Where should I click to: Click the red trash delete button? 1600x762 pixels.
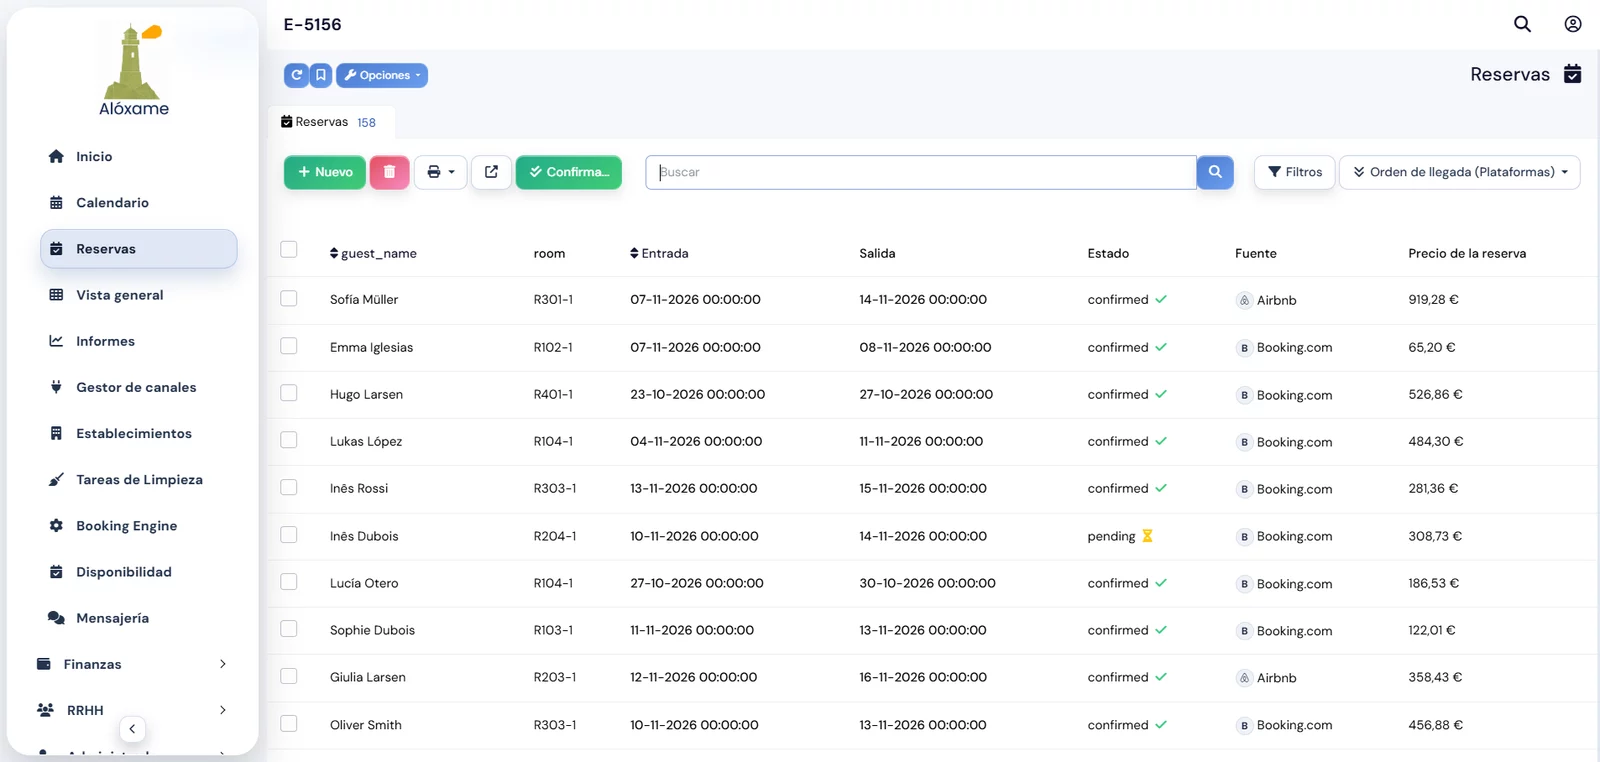390,172
